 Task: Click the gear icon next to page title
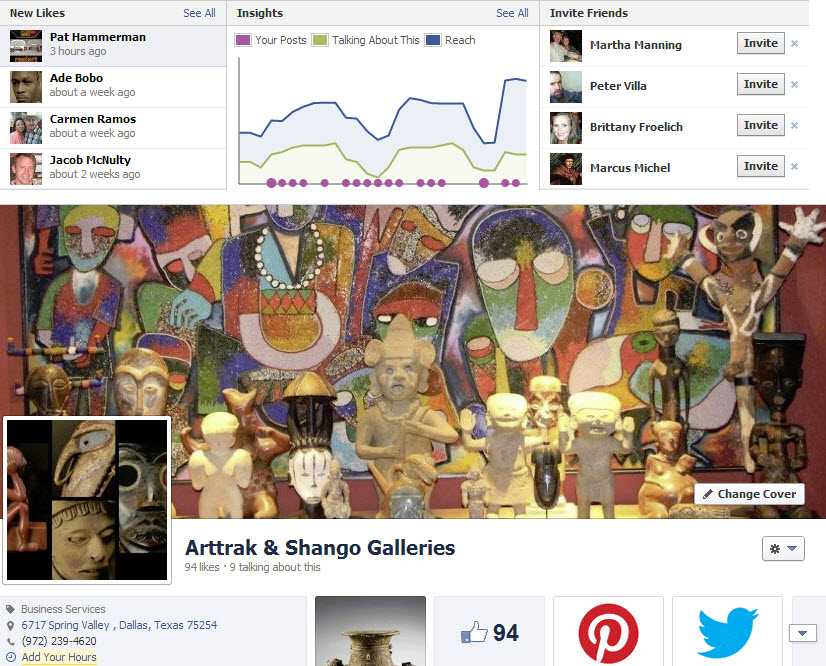pos(775,549)
